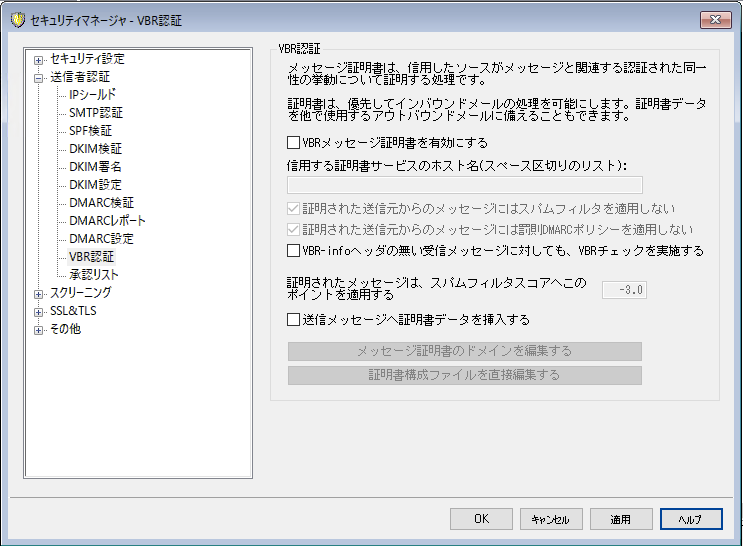Open the DKIM検証 page

(x=95, y=149)
